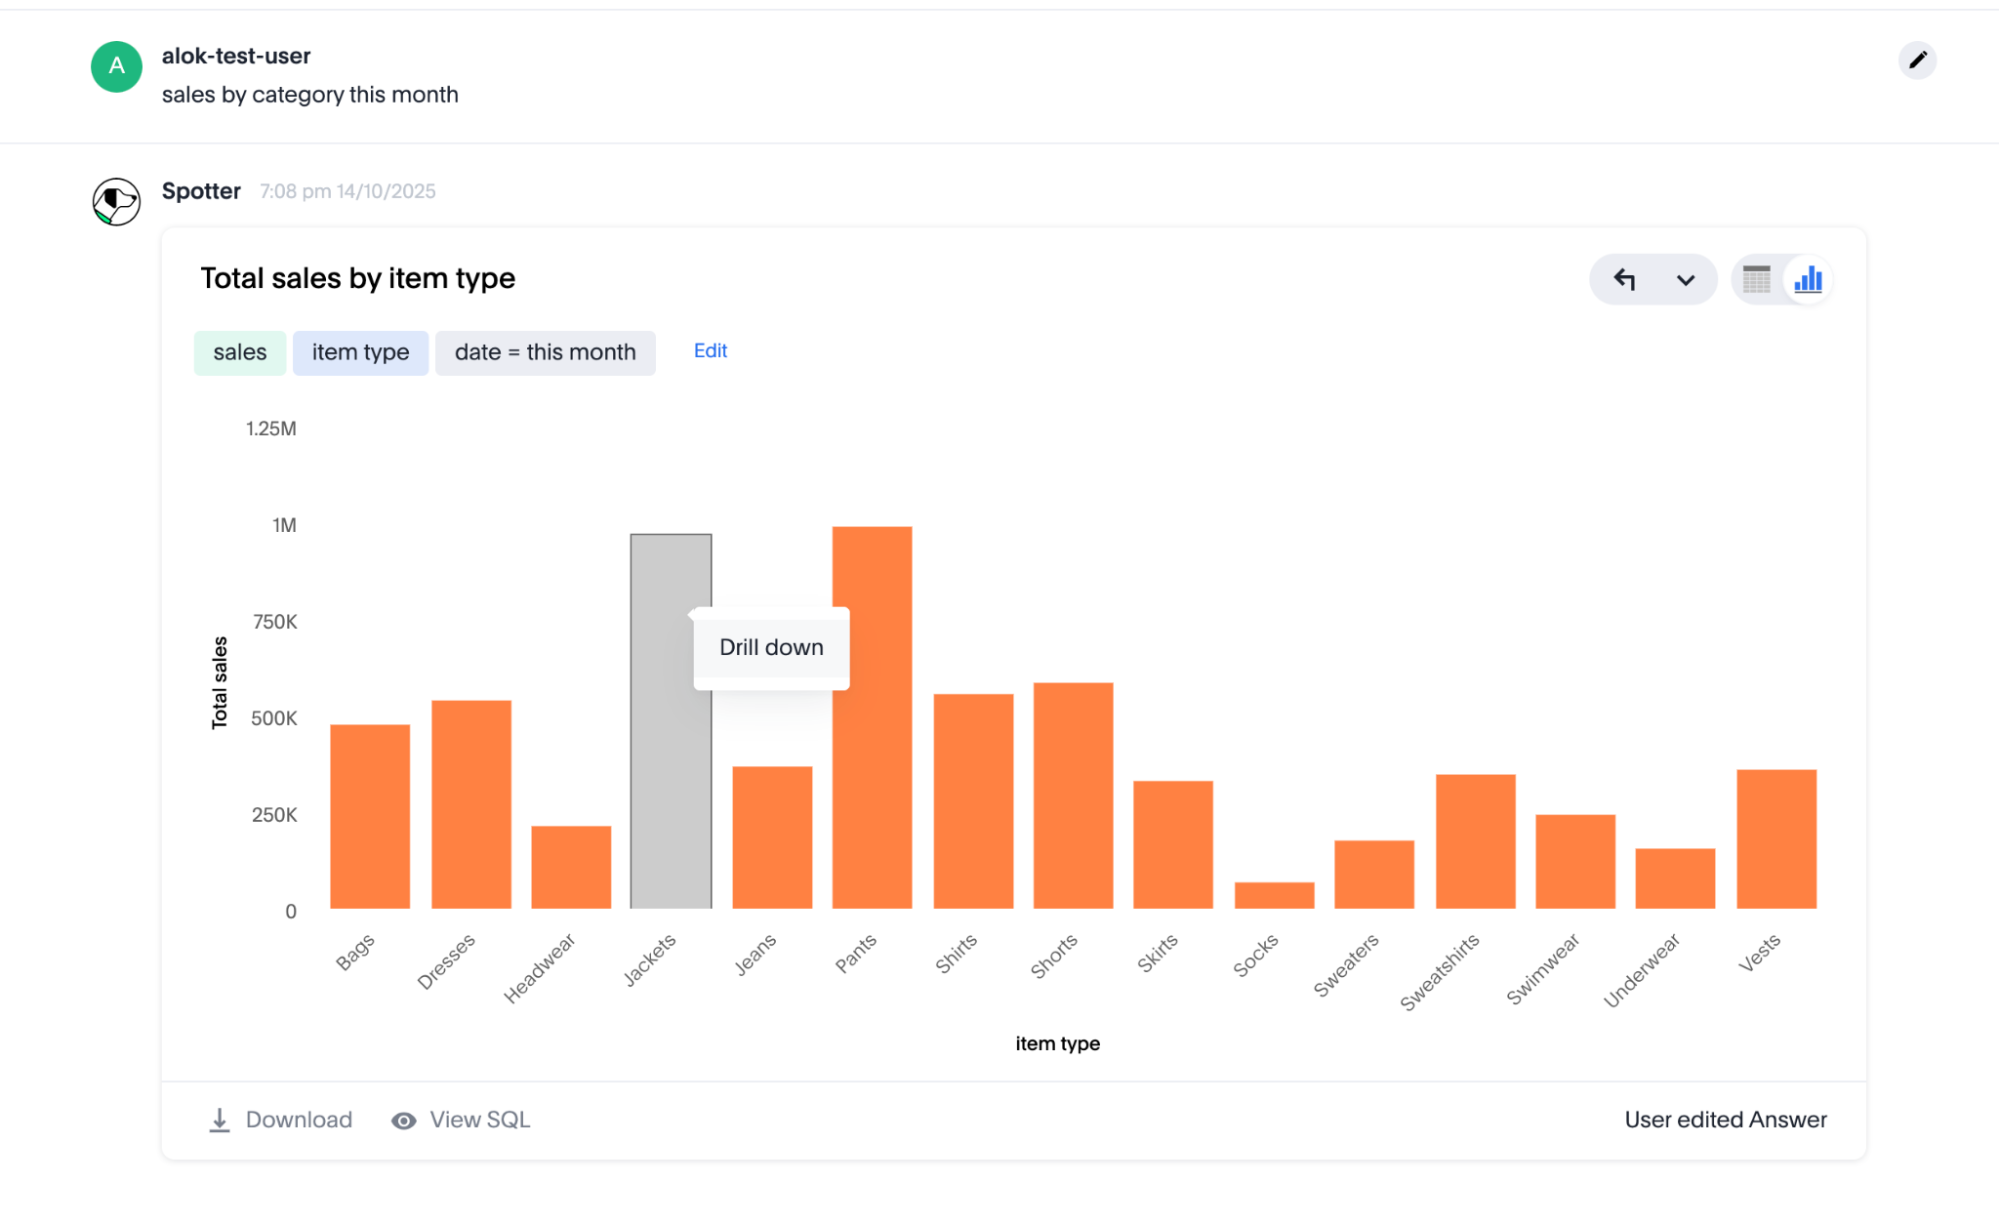Open the date = this month filter
This screenshot has width=1999, height=1212.
click(545, 352)
